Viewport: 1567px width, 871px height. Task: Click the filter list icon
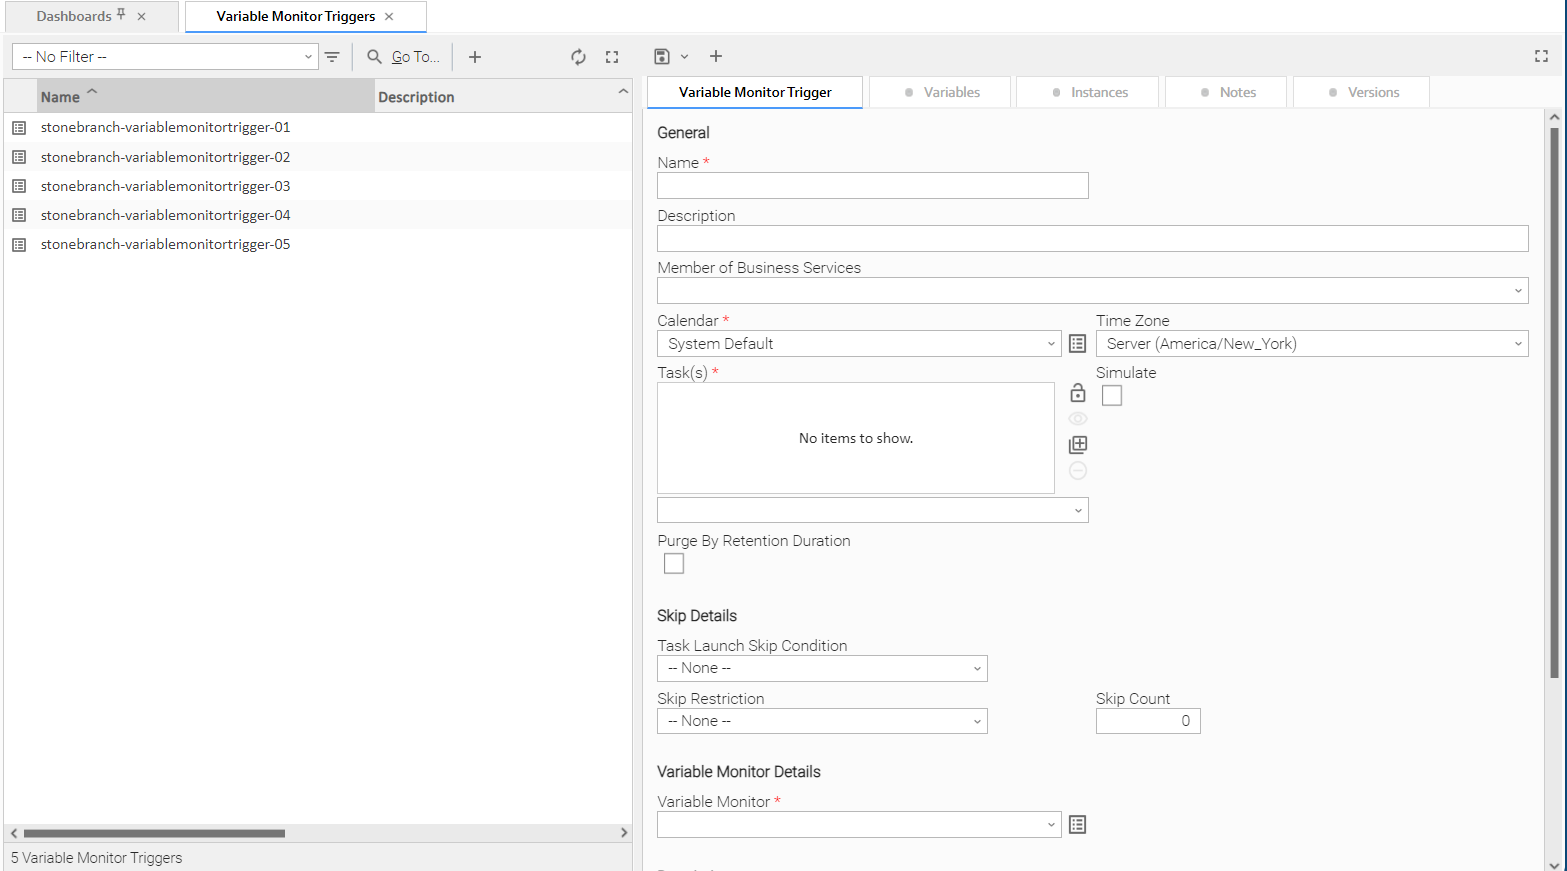click(332, 57)
